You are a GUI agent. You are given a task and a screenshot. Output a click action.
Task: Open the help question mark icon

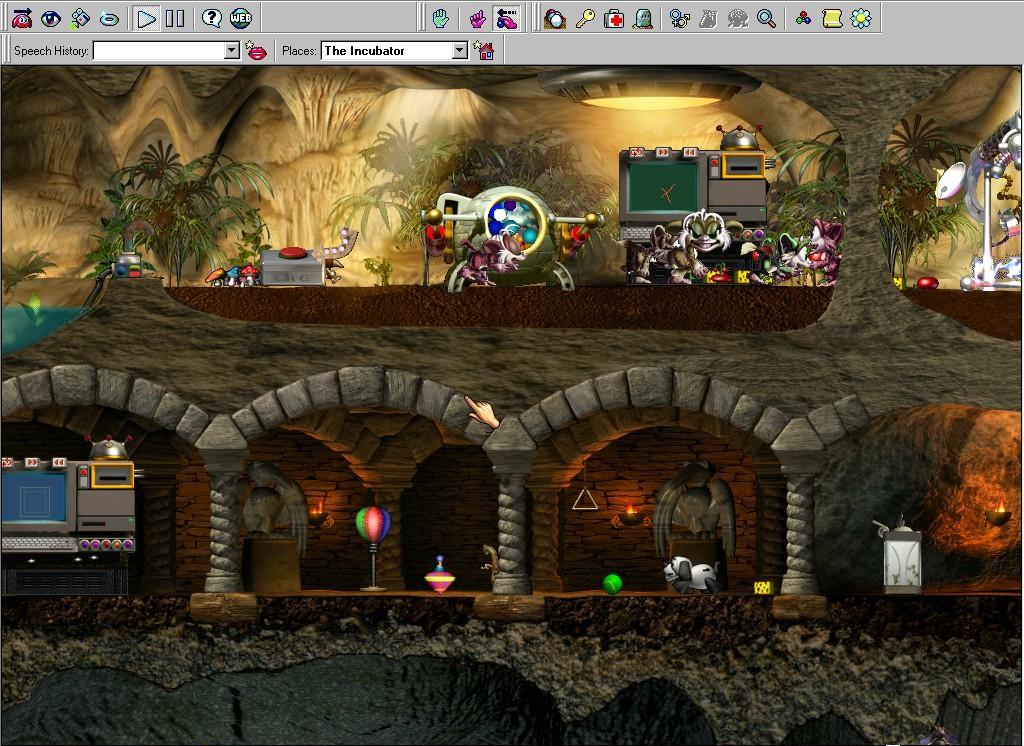pos(211,18)
